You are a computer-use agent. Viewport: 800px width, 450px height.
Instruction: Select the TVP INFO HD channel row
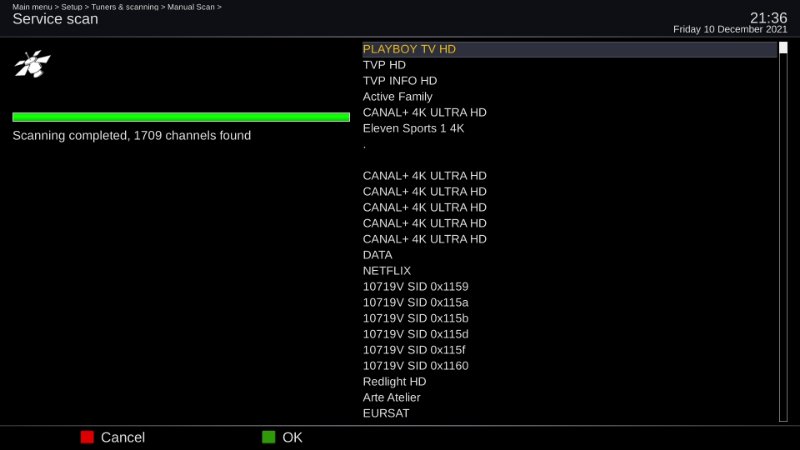pos(569,81)
